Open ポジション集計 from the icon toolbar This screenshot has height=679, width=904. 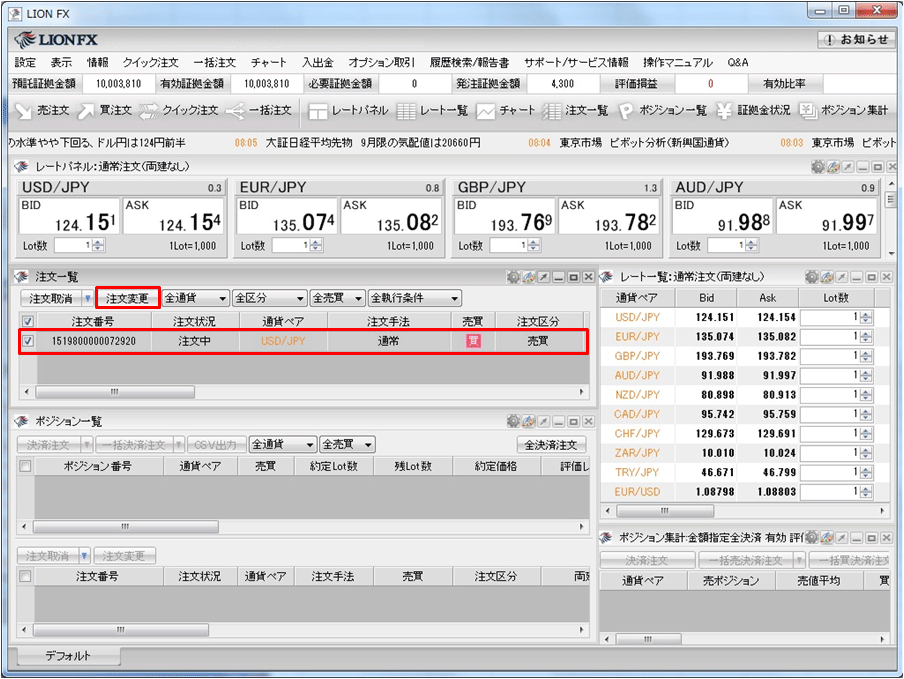tap(843, 110)
